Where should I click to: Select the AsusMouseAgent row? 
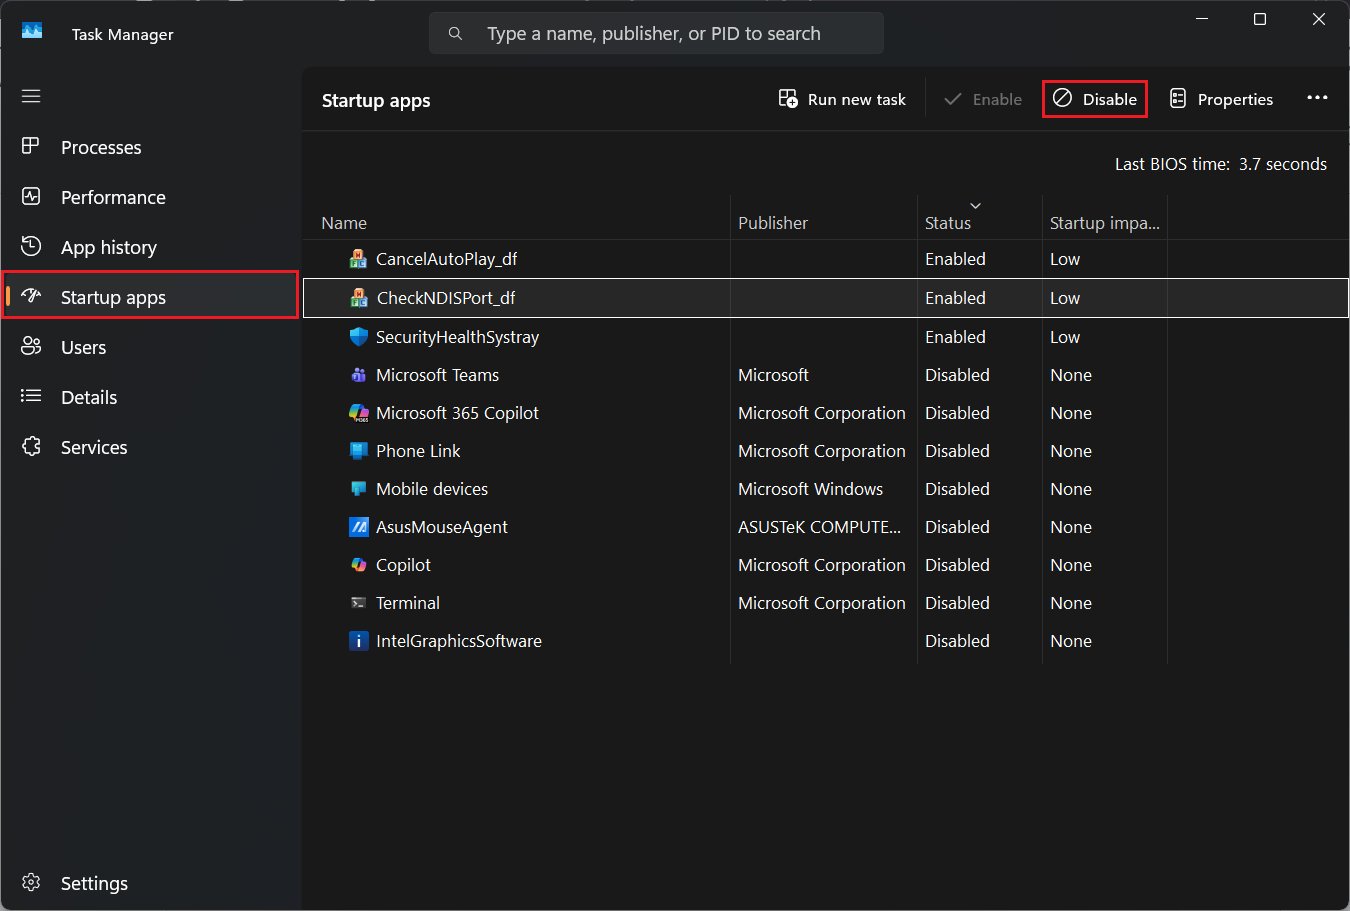point(441,527)
